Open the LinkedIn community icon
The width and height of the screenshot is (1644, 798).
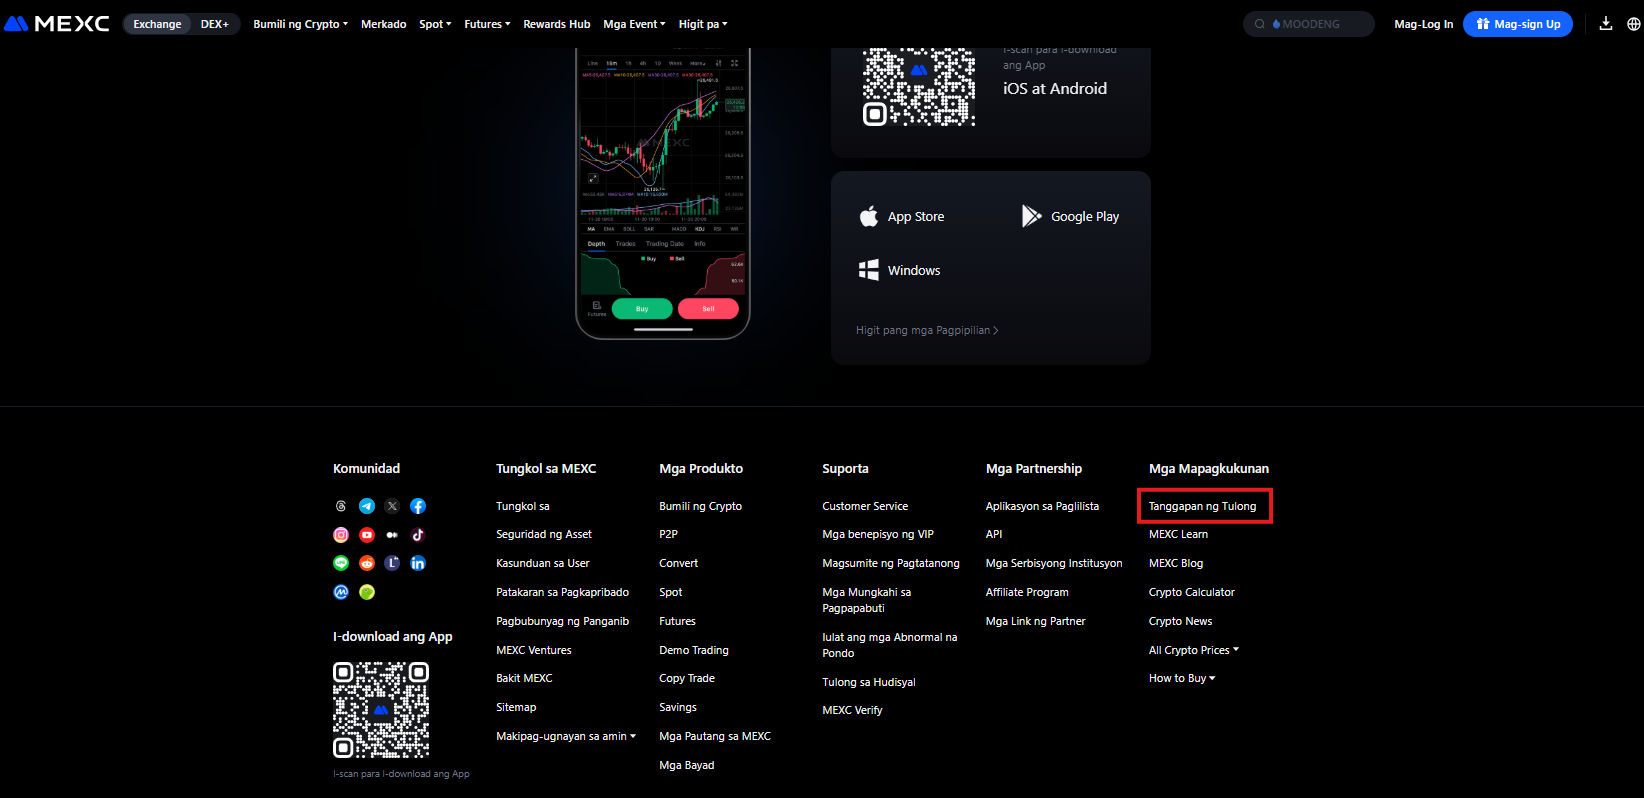point(418,563)
